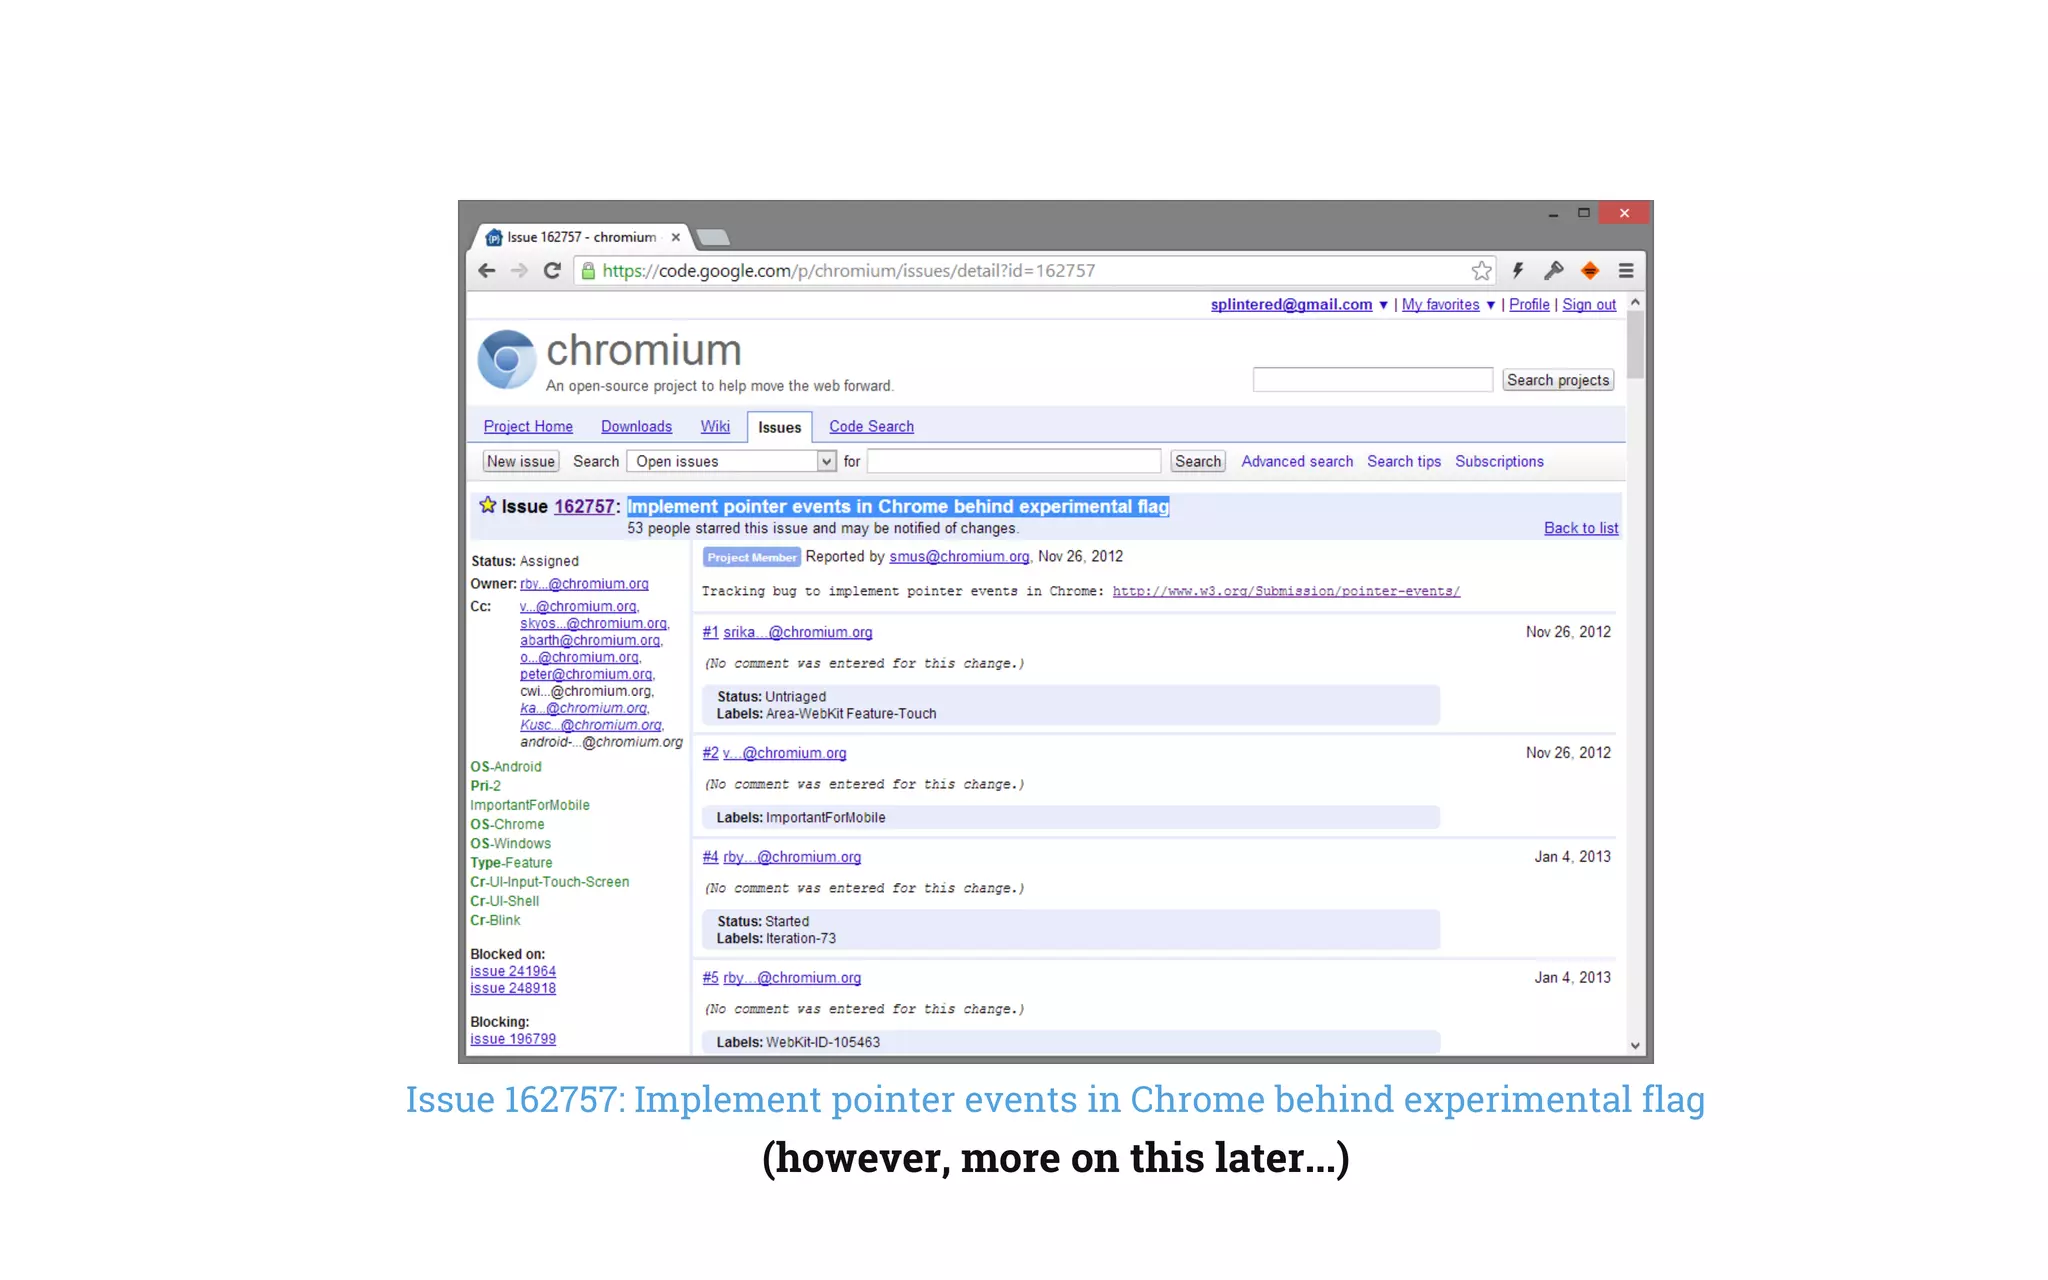Click the orange extension icon in toolbar
The width and height of the screenshot is (2048, 1280).
coord(1589,271)
